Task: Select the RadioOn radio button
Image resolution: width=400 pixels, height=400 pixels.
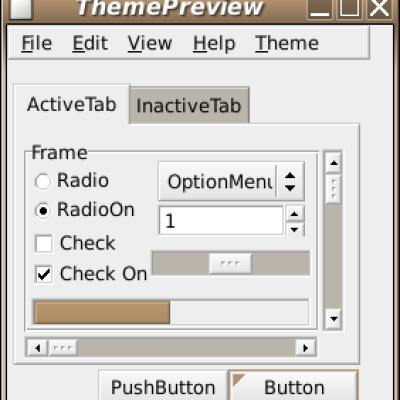Action: coord(85,210)
